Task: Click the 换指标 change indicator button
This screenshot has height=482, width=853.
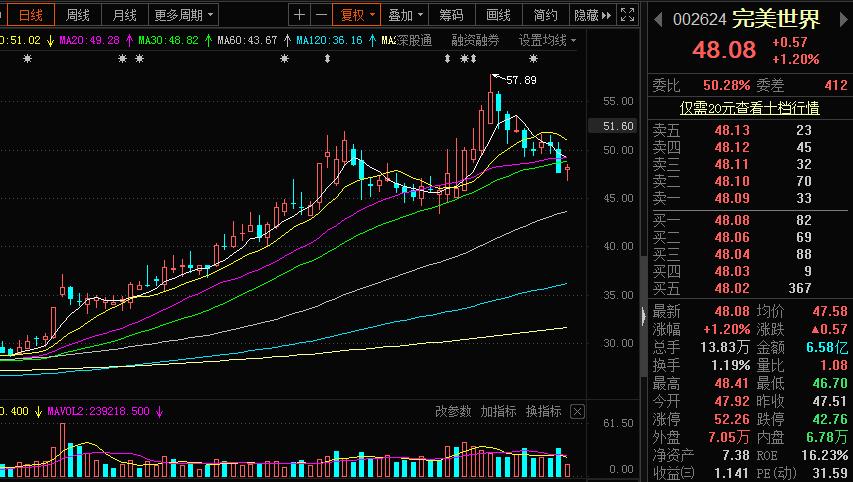Action: (x=544, y=411)
